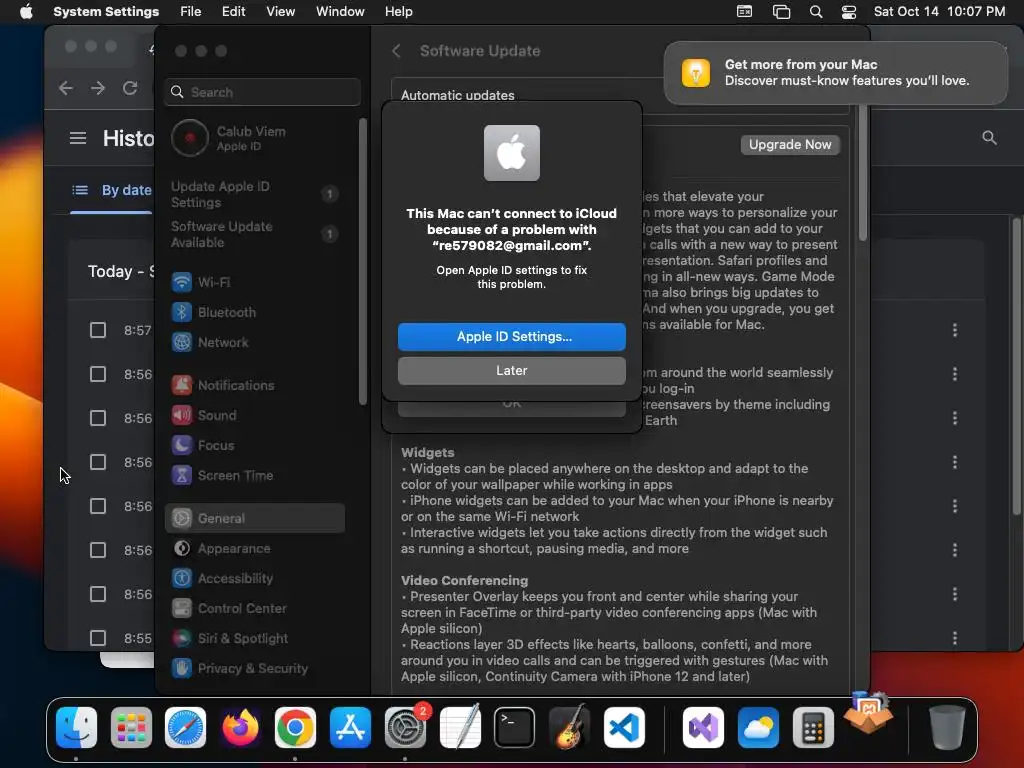This screenshot has width=1024, height=768.
Task: Select Notifications in settings sidebar
Action: click(255, 385)
